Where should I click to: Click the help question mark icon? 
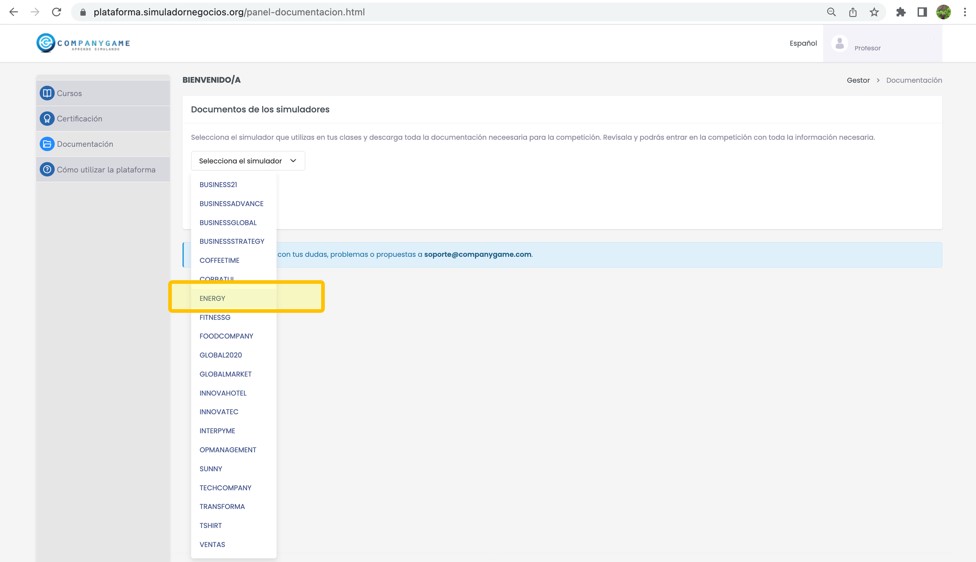pos(47,169)
